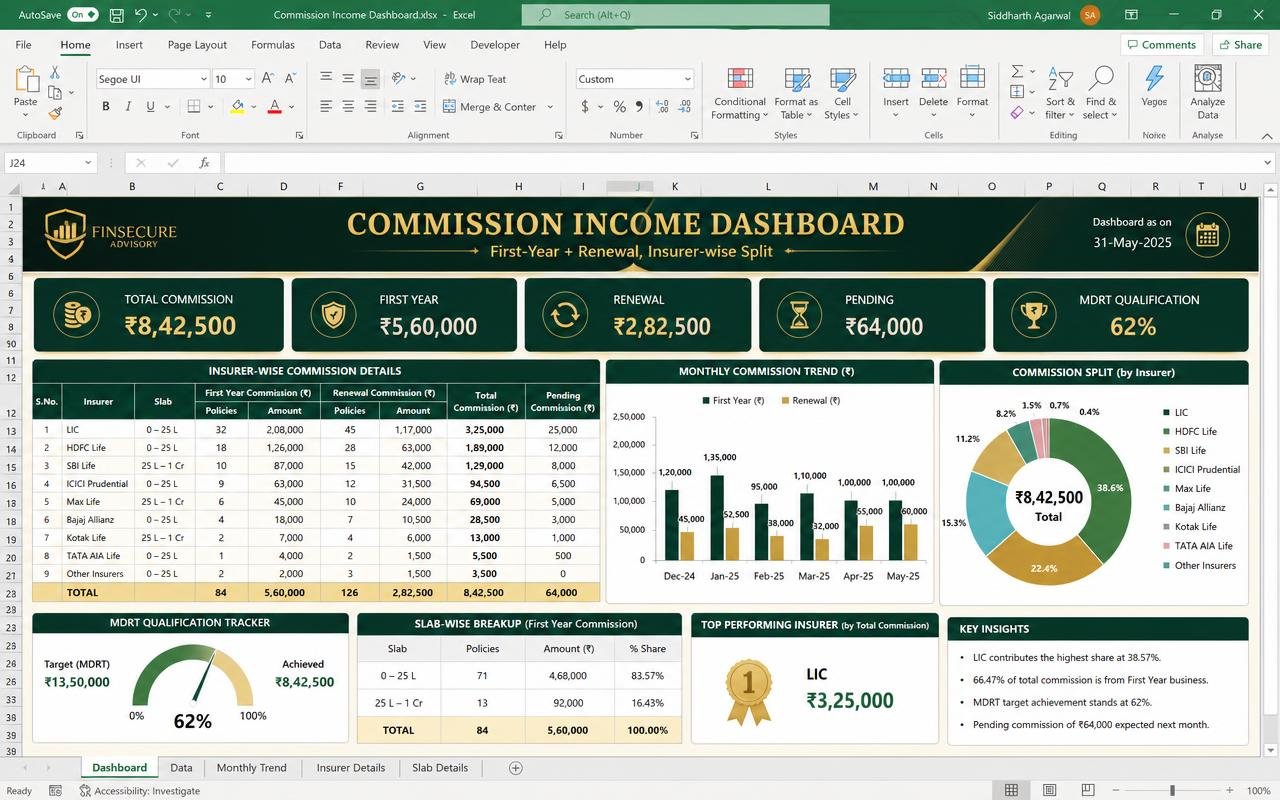Click the Search (Alt+Q) box
Screen dimensions: 1280x800
(675, 15)
